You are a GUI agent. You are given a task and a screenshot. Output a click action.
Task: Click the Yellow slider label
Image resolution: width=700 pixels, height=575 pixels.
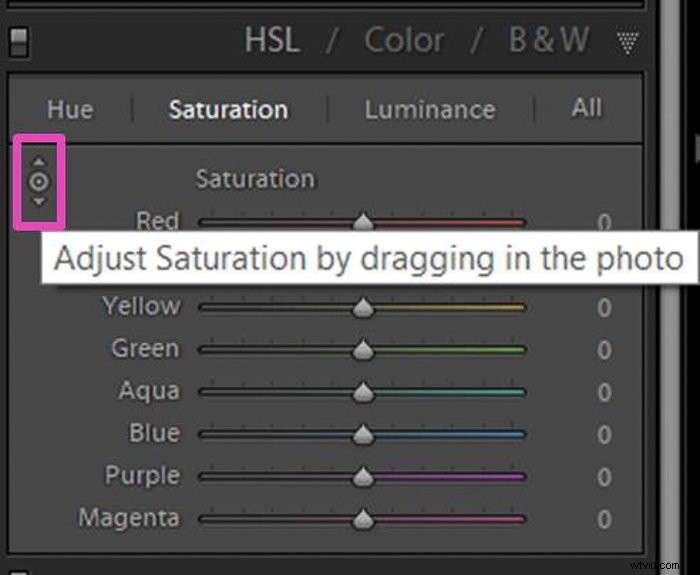pyautogui.click(x=142, y=306)
